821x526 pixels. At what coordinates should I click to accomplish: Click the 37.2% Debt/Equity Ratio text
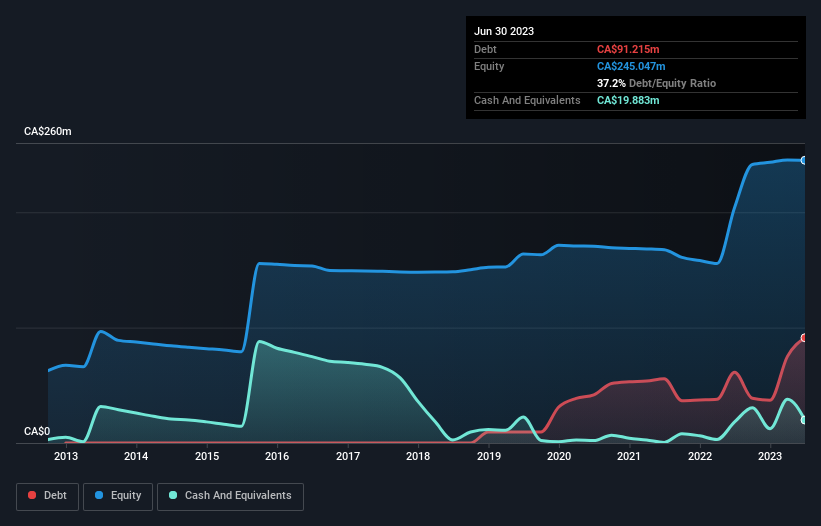pos(656,83)
